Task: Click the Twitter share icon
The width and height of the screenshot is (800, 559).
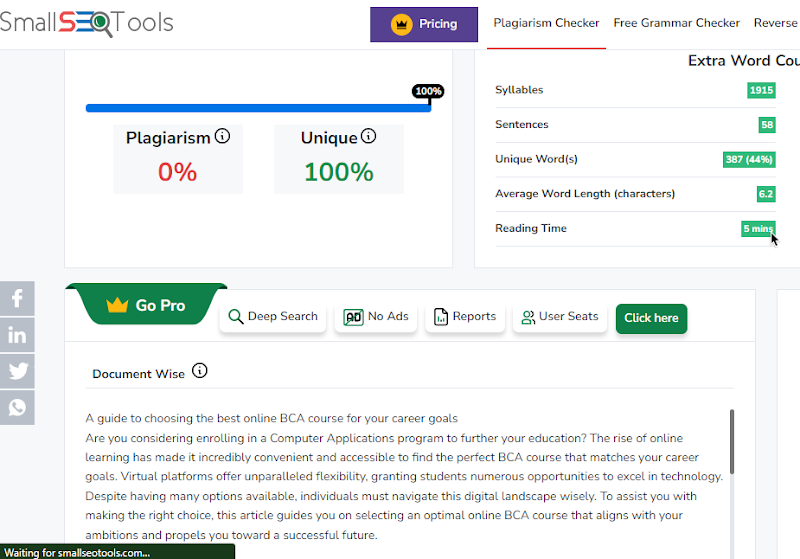Action: tap(17, 371)
